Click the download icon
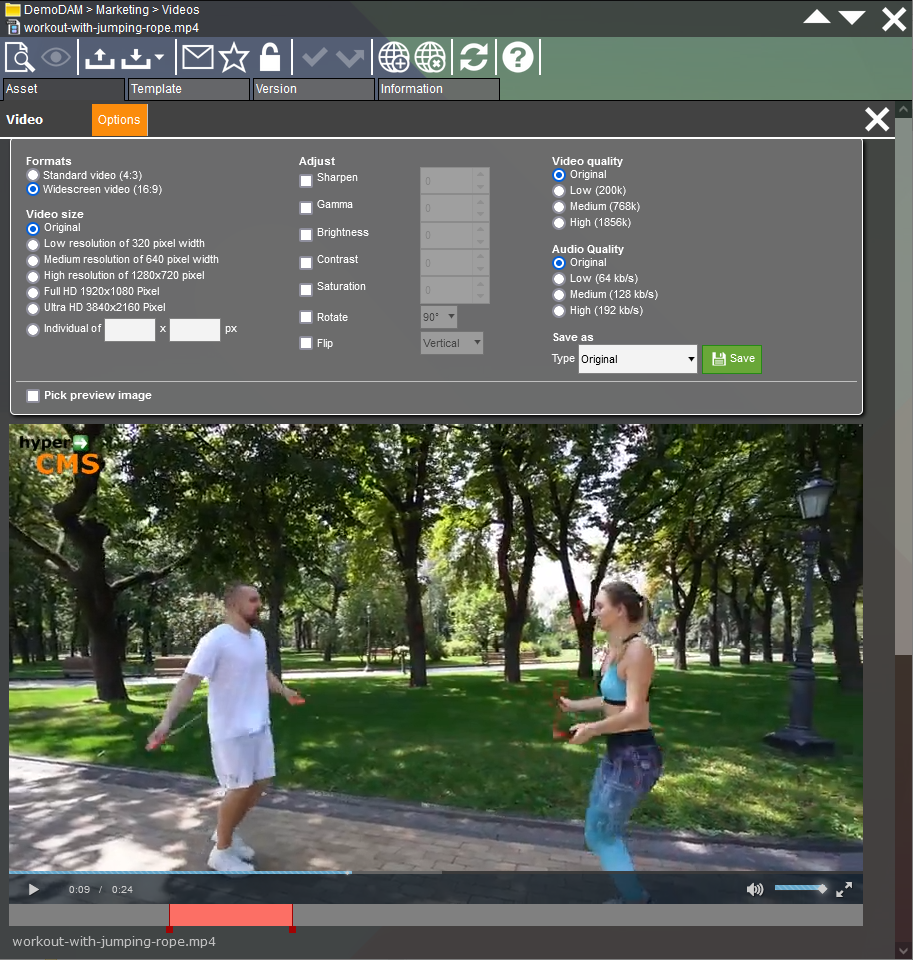The image size is (913, 960). pos(135,57)
